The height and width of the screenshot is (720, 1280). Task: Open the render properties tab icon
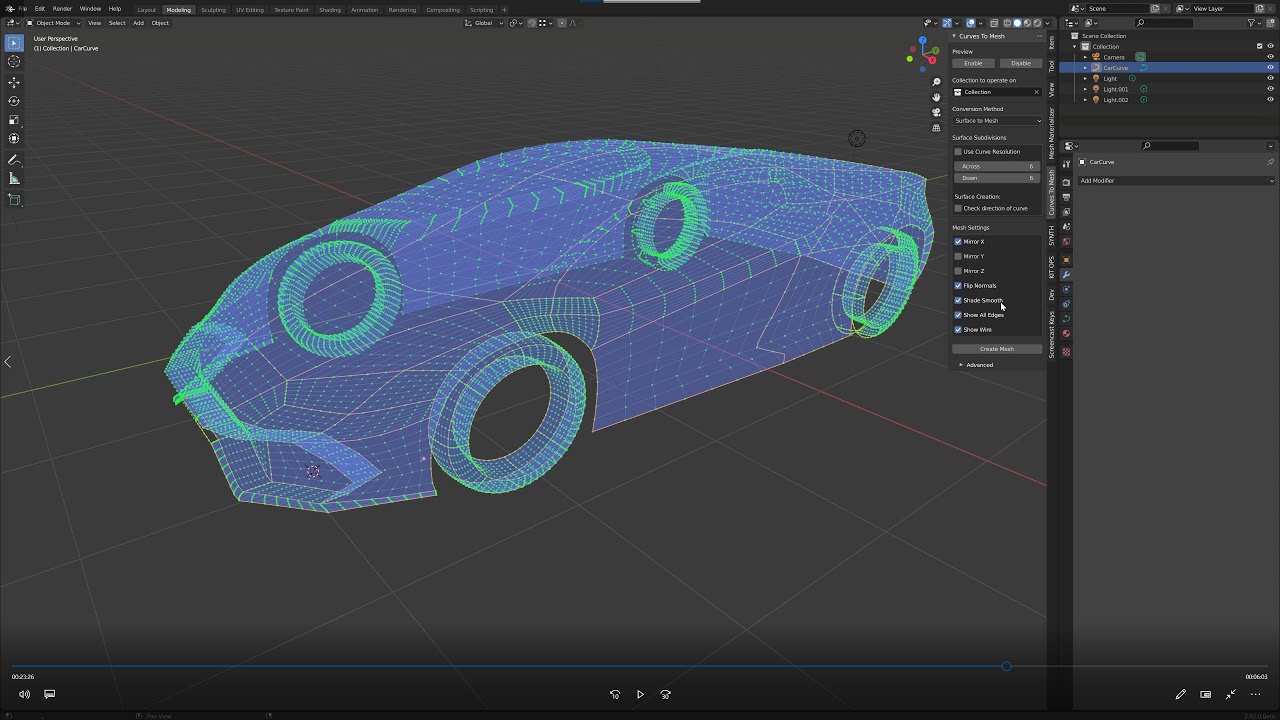pos(1066,181)
